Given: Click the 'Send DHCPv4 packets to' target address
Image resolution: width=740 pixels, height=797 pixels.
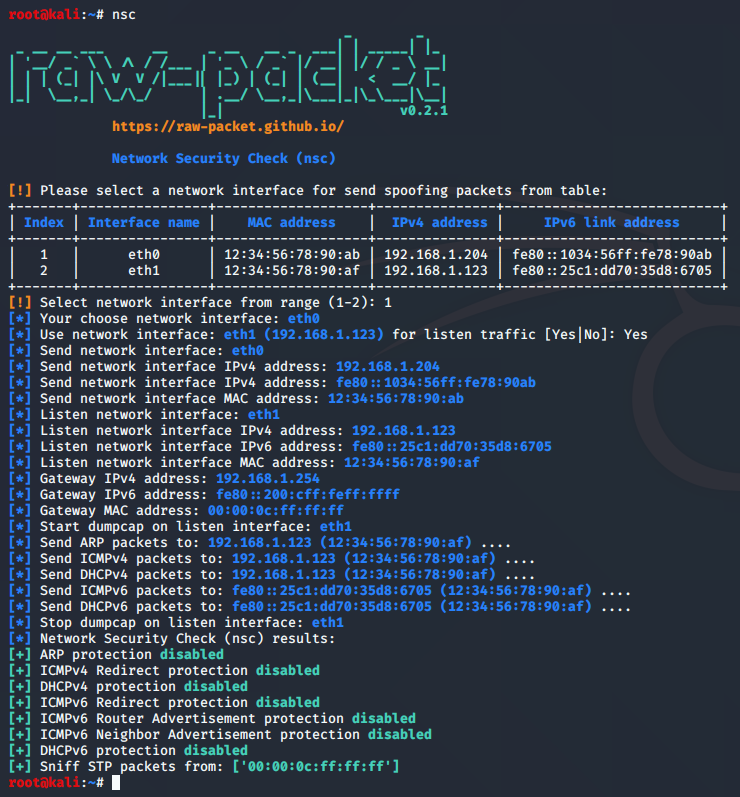Looking at the screenshot, I should pos(363,575).
